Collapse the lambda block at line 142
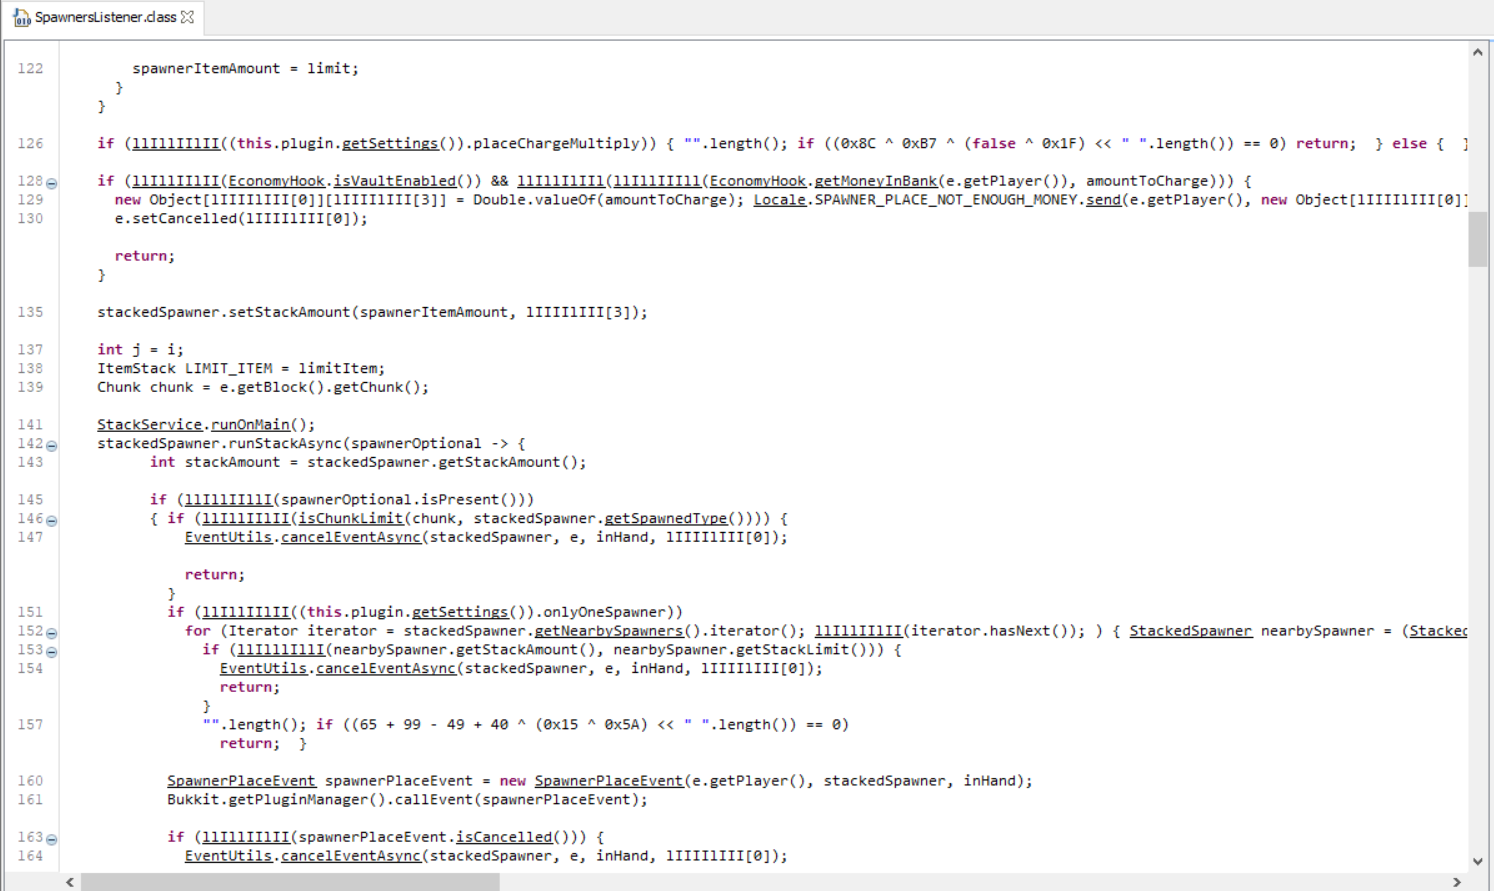Viewport: 1494px width, 891px height. 51,446
